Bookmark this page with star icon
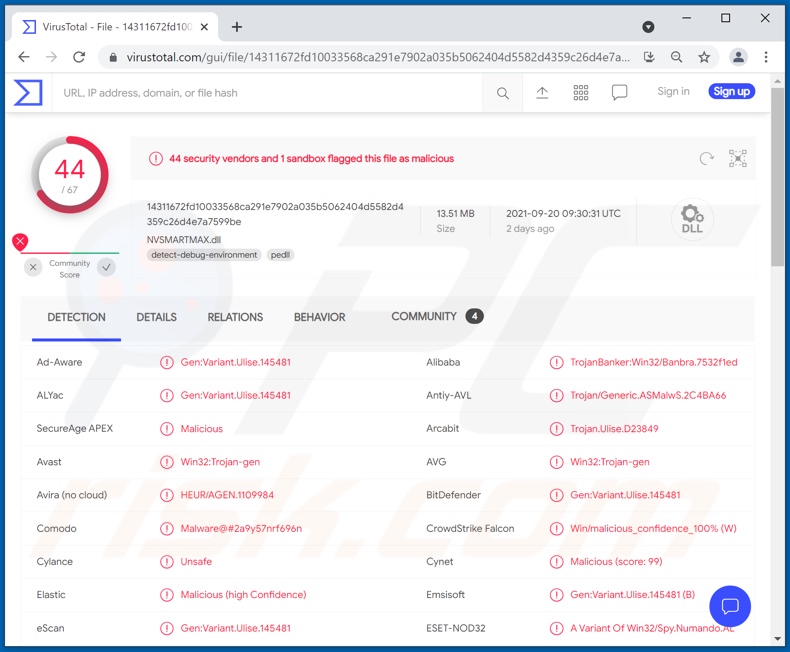 point(704,57)
